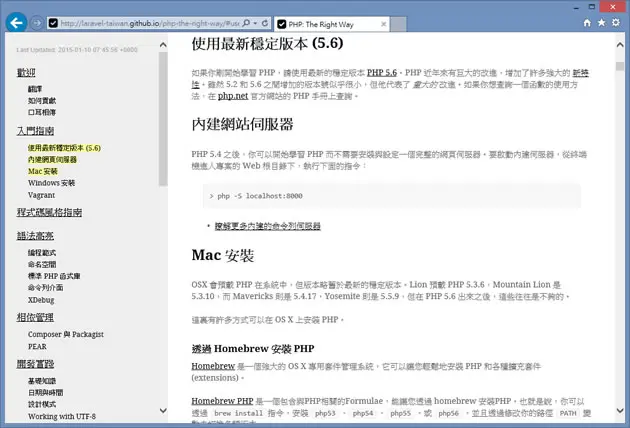Click the site favicon in address bar
The image size is (630, 428).
pos(53,23)
